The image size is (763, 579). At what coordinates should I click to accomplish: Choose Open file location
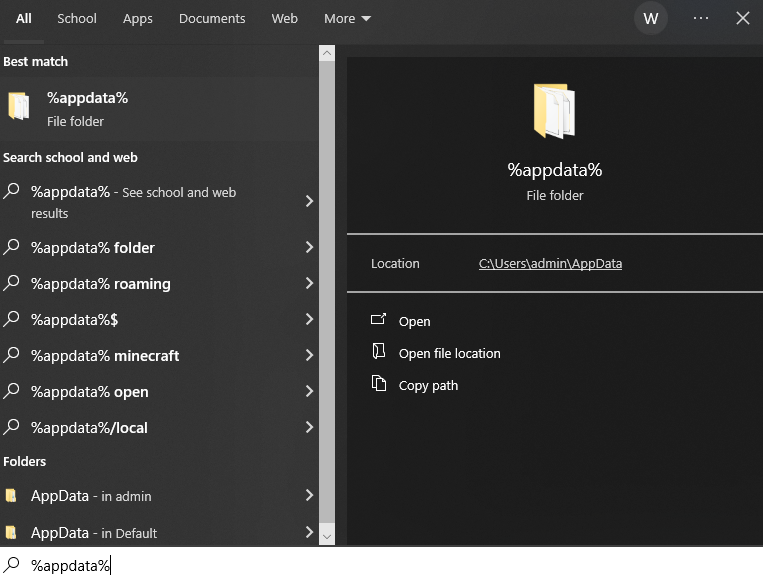click(450, 353)
